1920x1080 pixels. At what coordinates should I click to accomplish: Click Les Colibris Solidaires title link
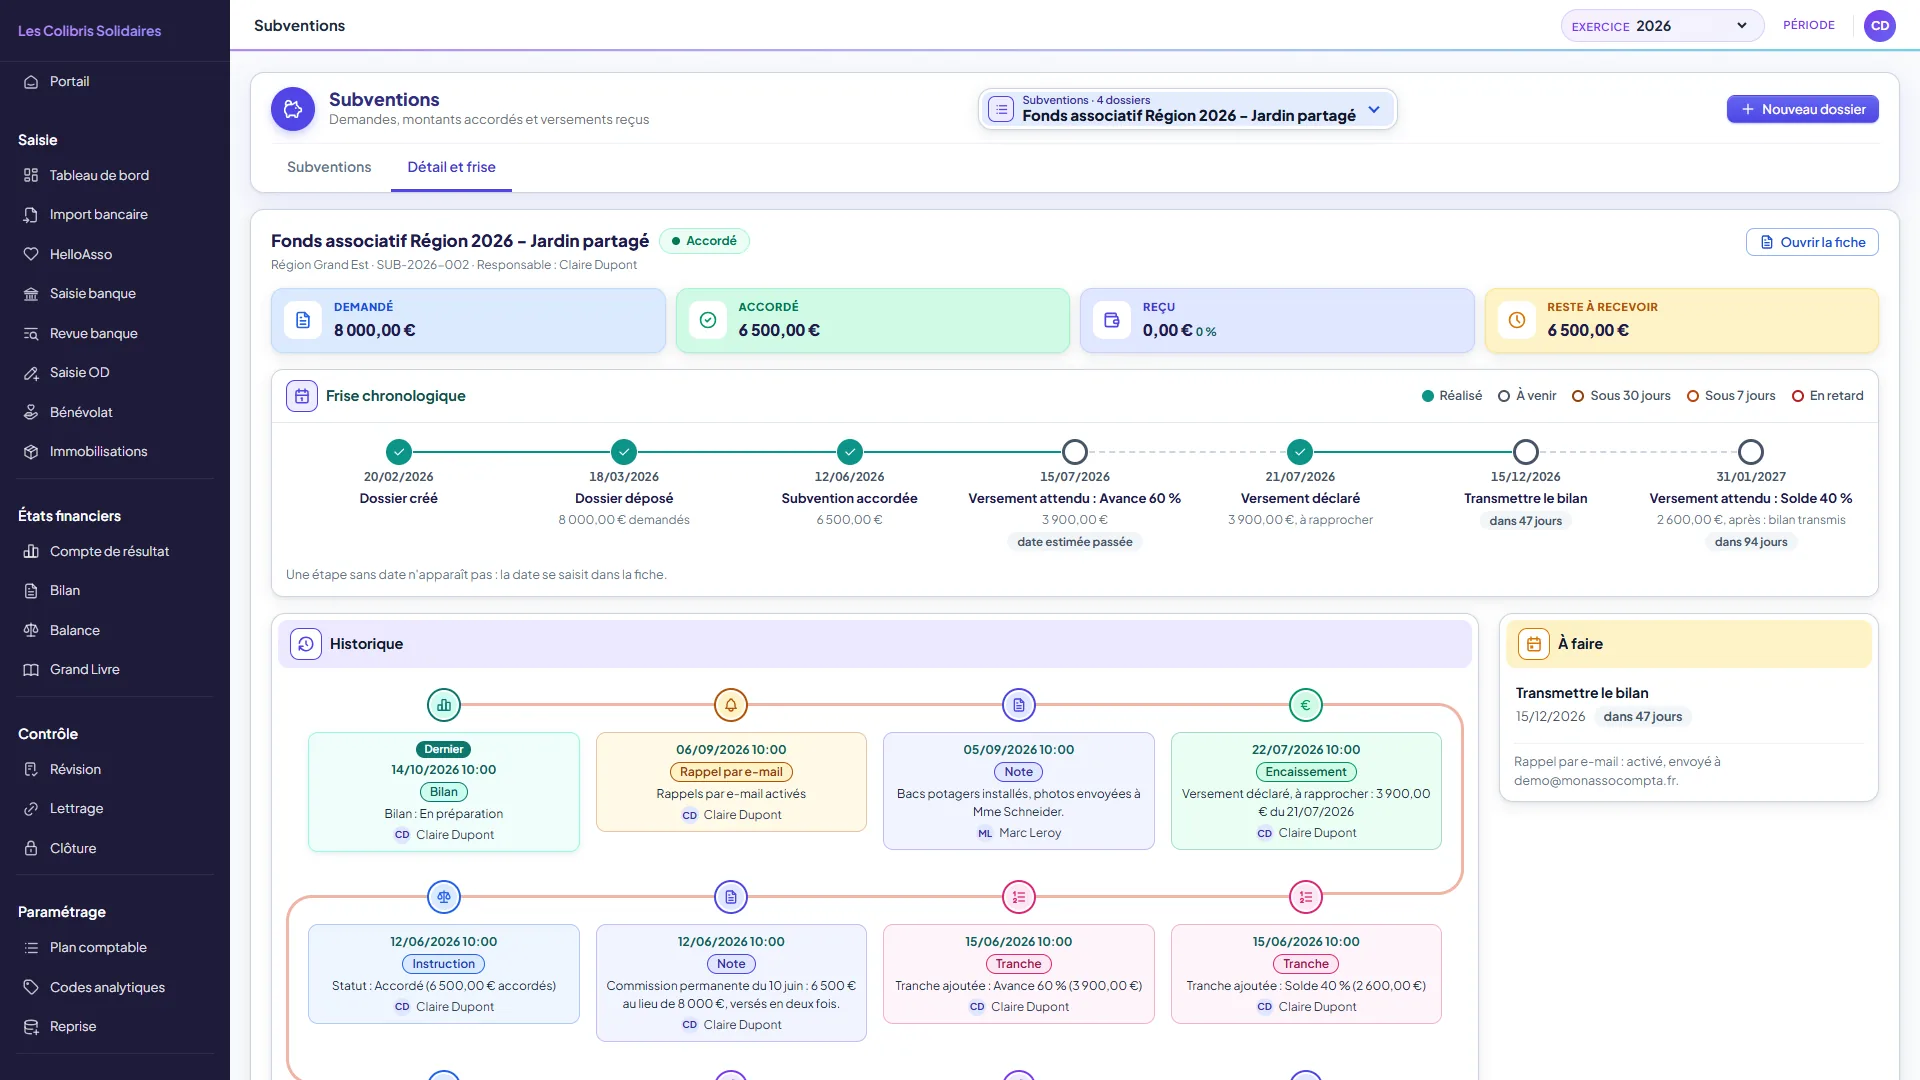[89, 31]
